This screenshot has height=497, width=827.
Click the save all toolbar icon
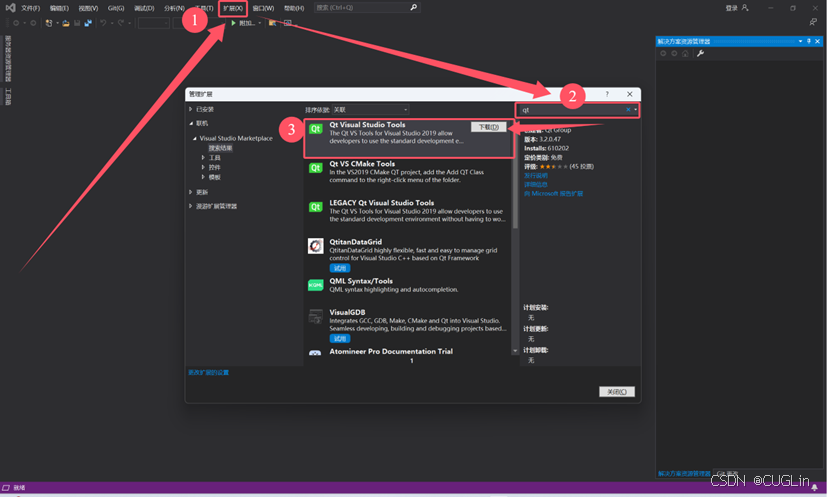click(x=88, y=23)
